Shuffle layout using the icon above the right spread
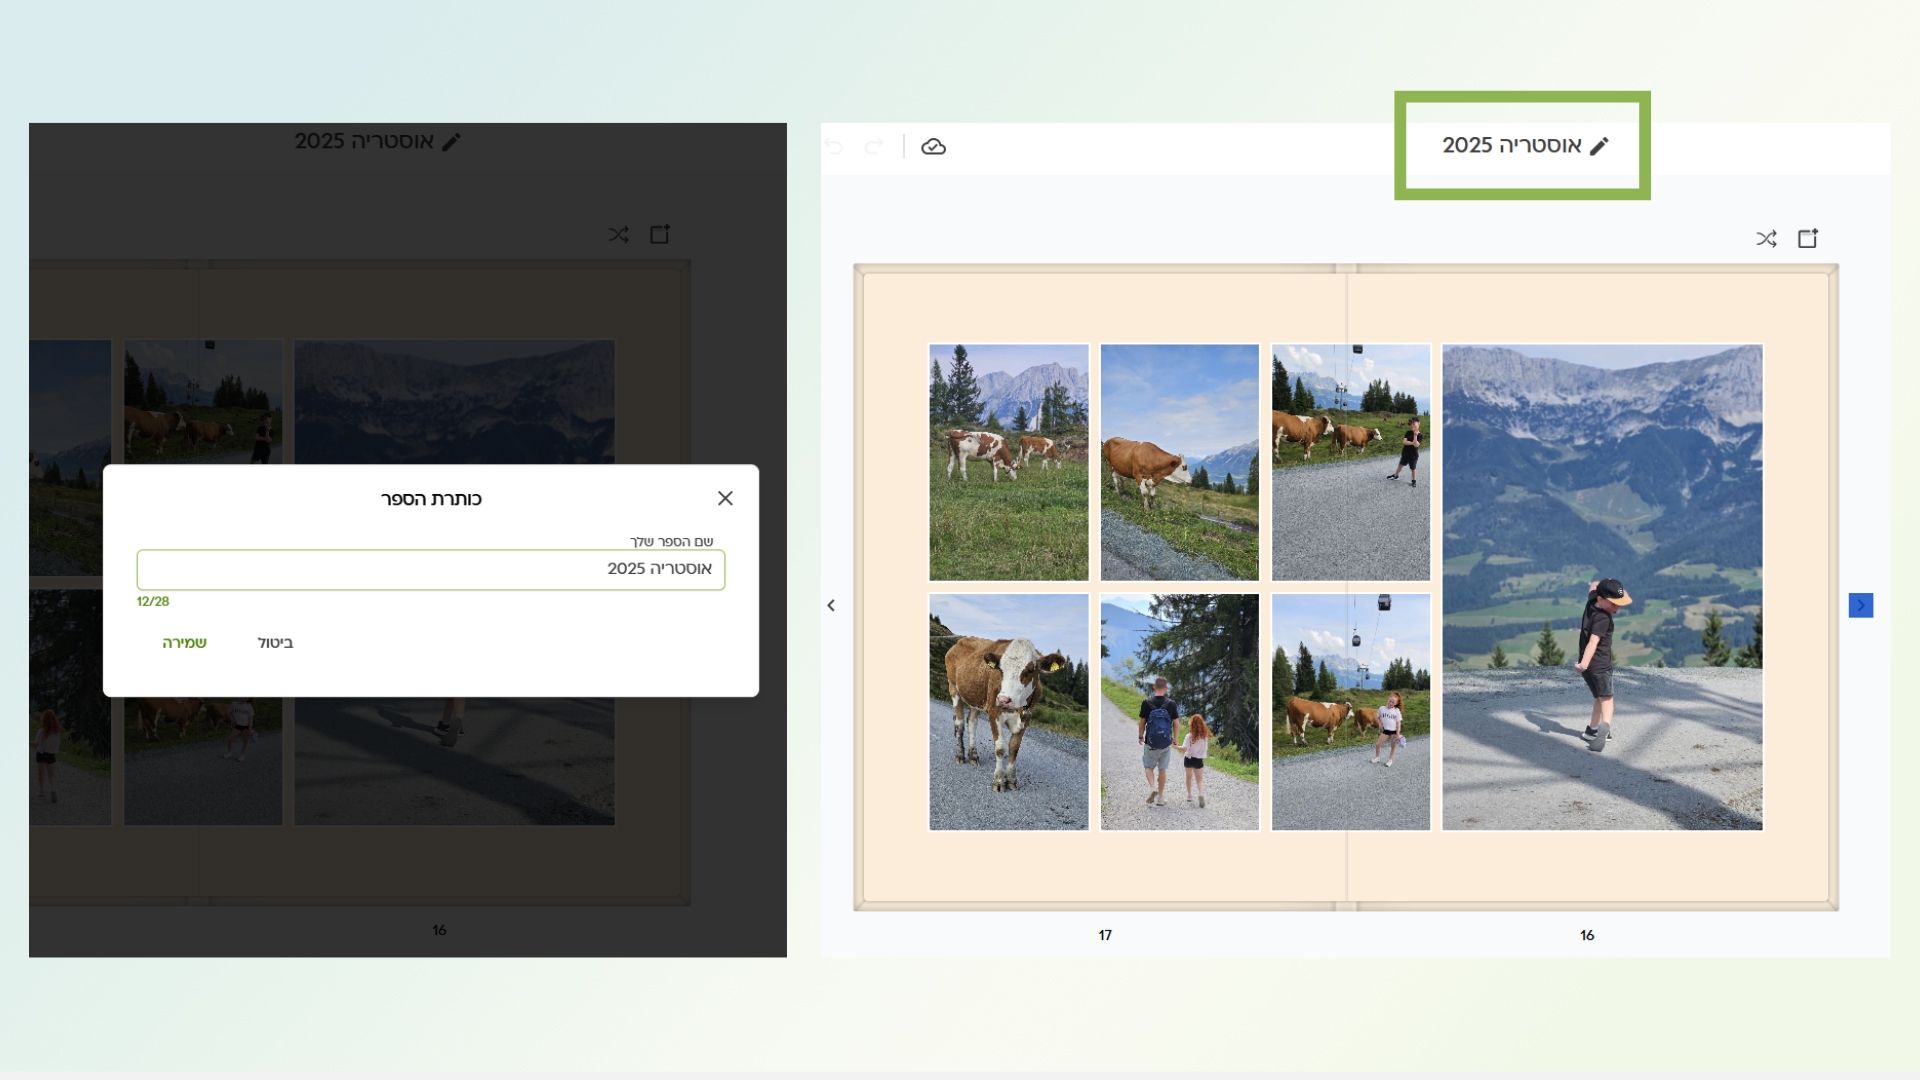This screenshot has width=1920, height=1080. coord(1766,239)
